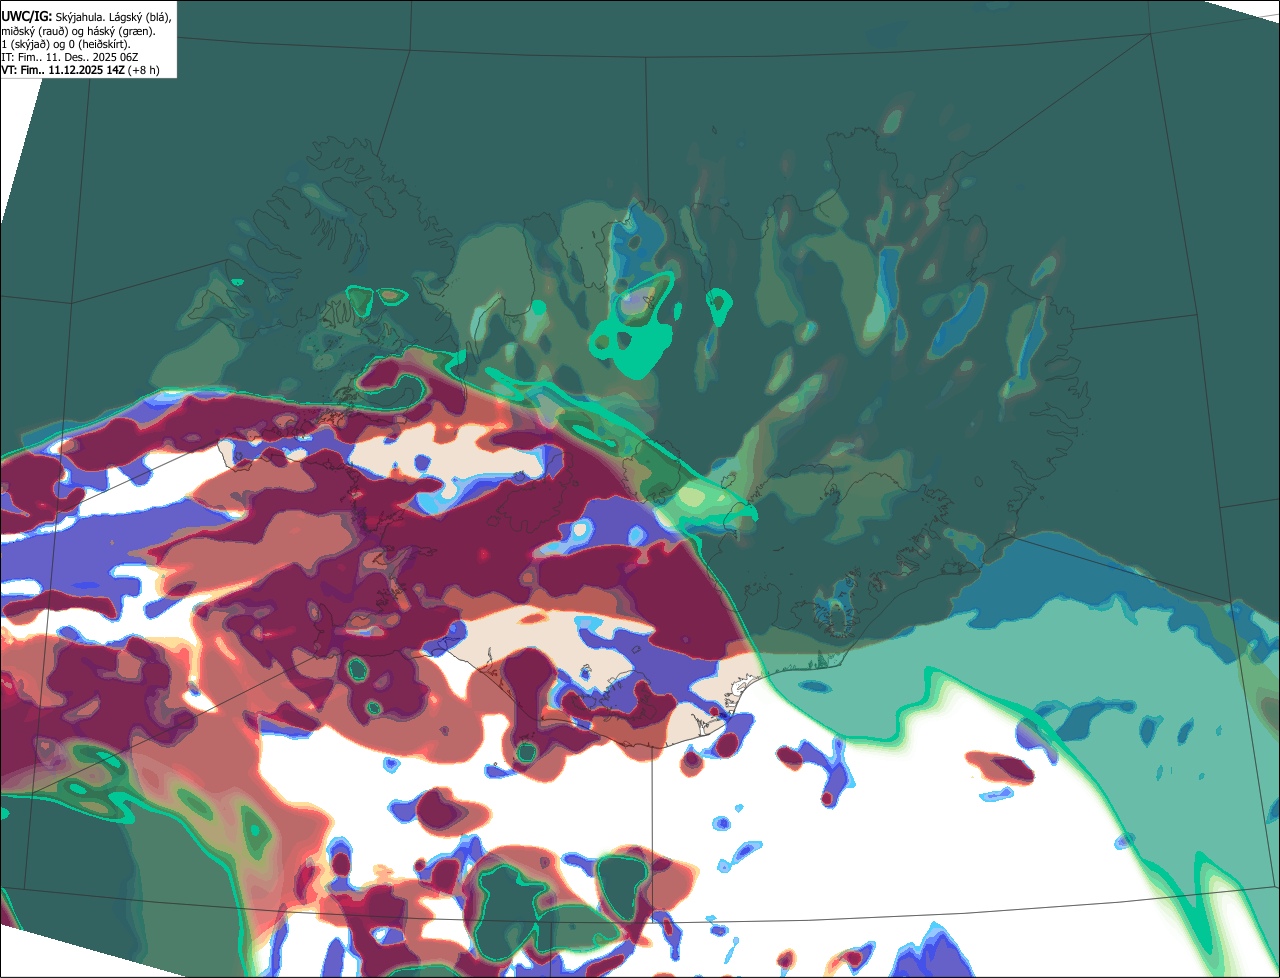This screenshot has height=978, width=1280.
Task: Click the "UWC/IG:" label in the legend
Action: coord(27,17)
